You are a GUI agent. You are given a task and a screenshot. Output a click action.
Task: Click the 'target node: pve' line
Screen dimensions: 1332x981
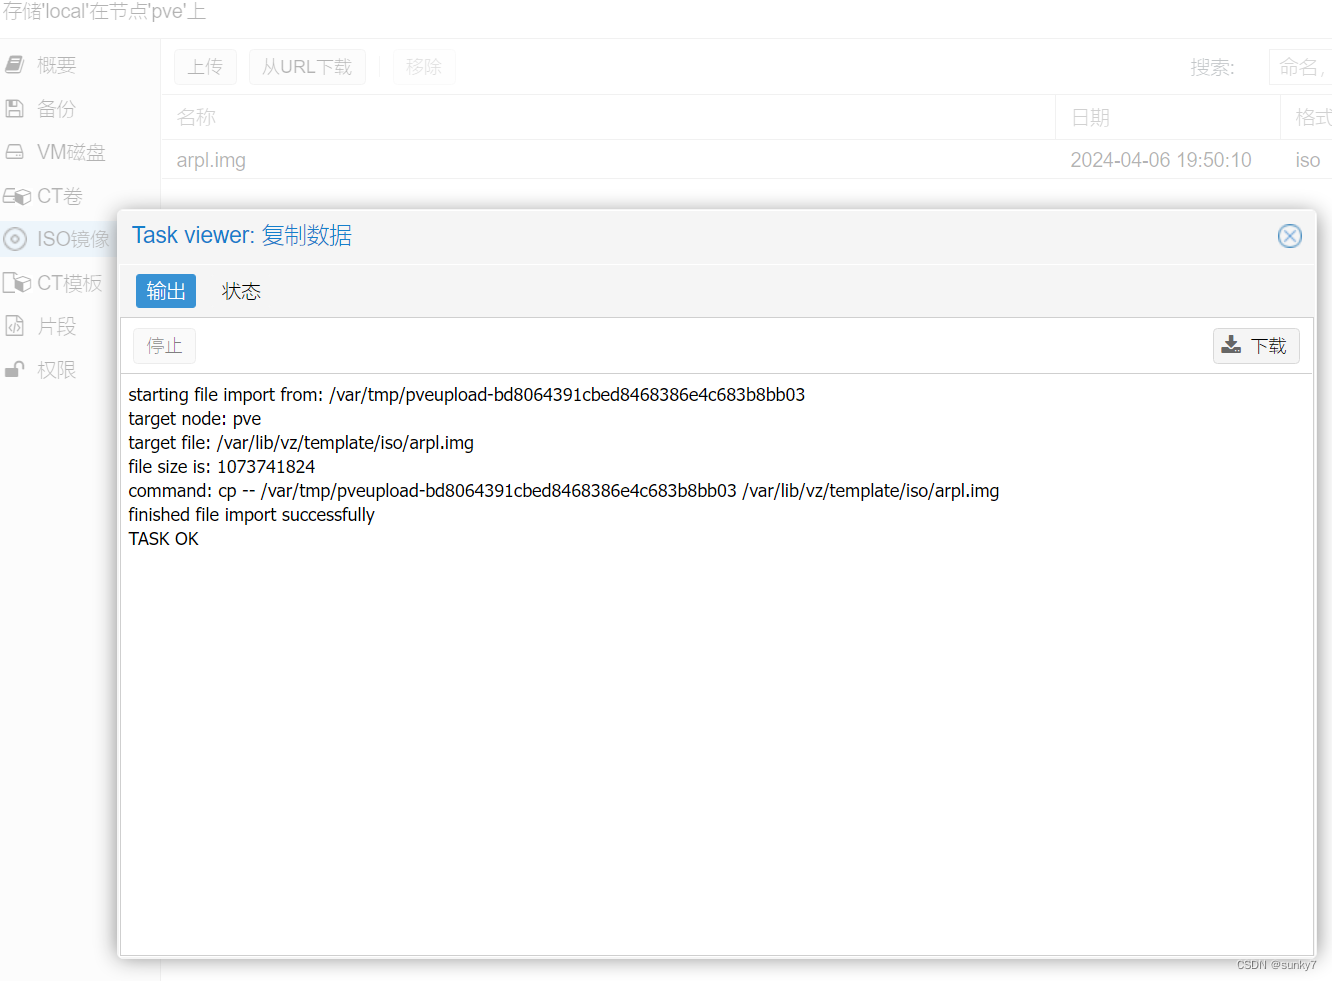point(195,419)
